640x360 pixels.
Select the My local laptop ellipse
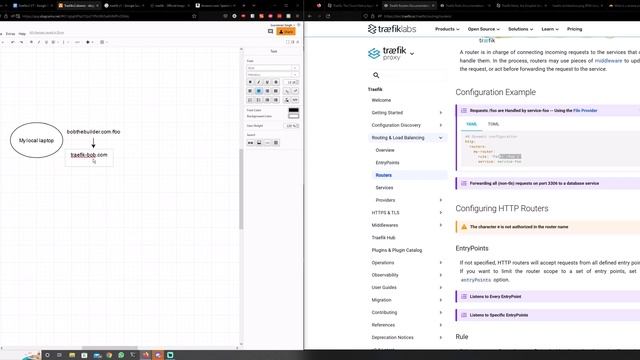tap(36, 140)
